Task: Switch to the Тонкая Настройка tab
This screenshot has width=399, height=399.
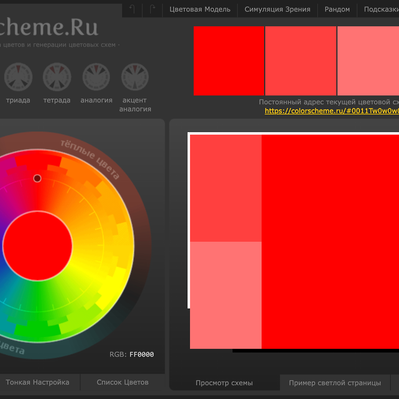Action: tap(37, 382)
